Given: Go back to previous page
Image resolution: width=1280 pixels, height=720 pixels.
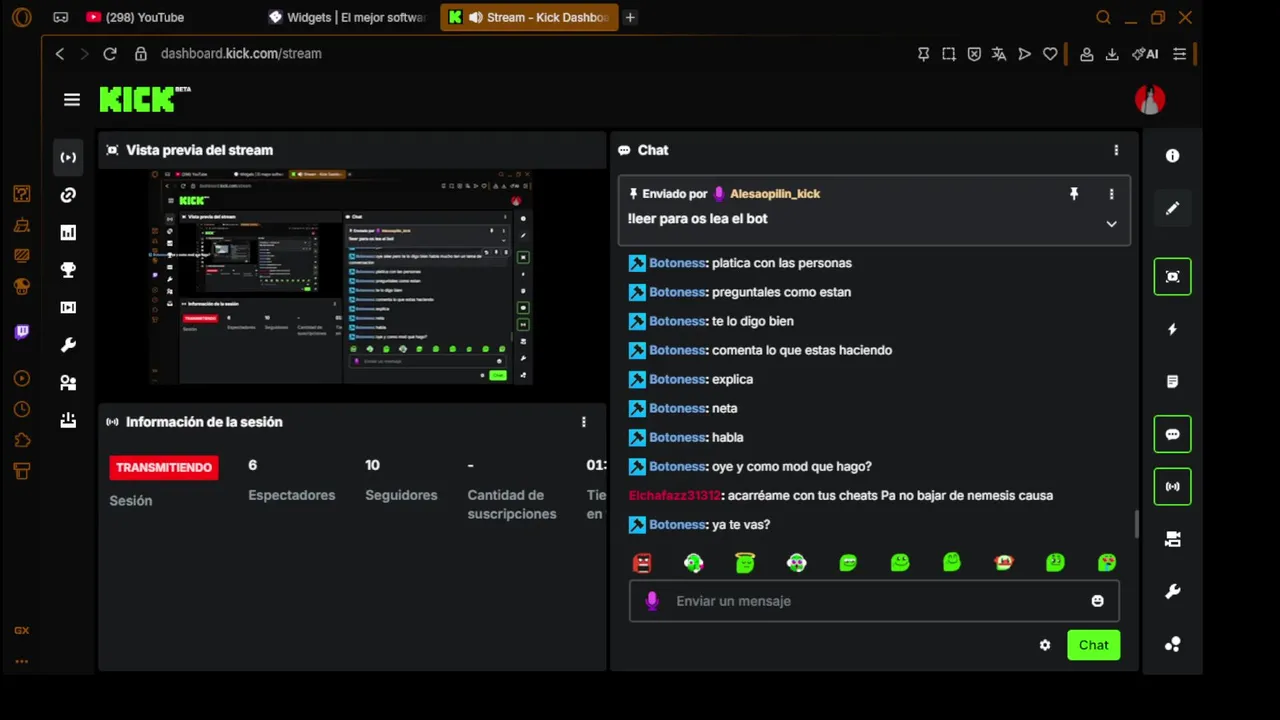Looking at the screenshot, I should point(60,54).
